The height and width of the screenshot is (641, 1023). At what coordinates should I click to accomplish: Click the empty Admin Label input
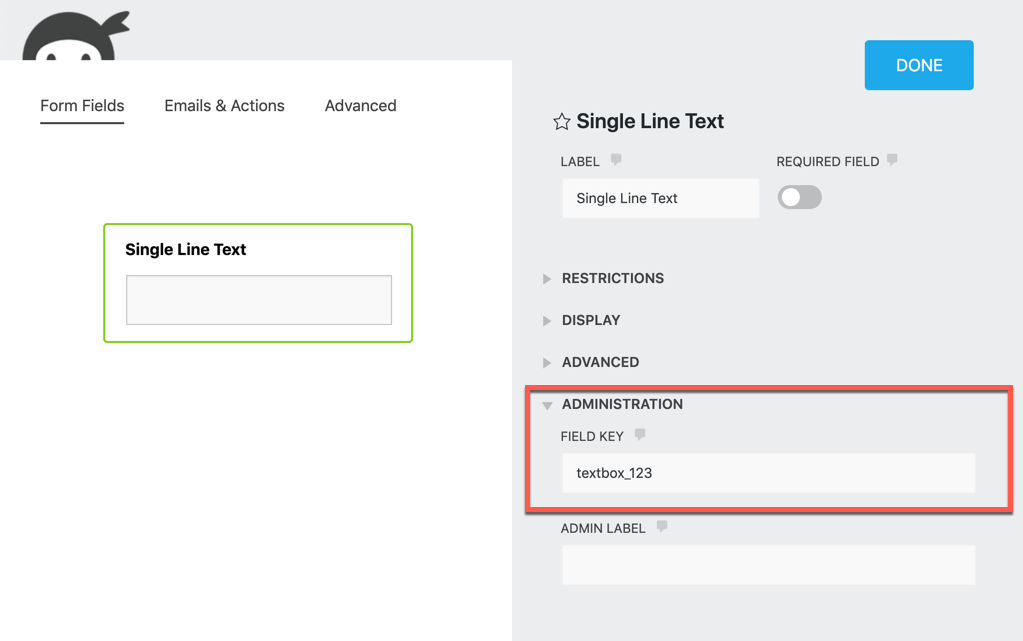pyautogui.click(x=767, y=565)
